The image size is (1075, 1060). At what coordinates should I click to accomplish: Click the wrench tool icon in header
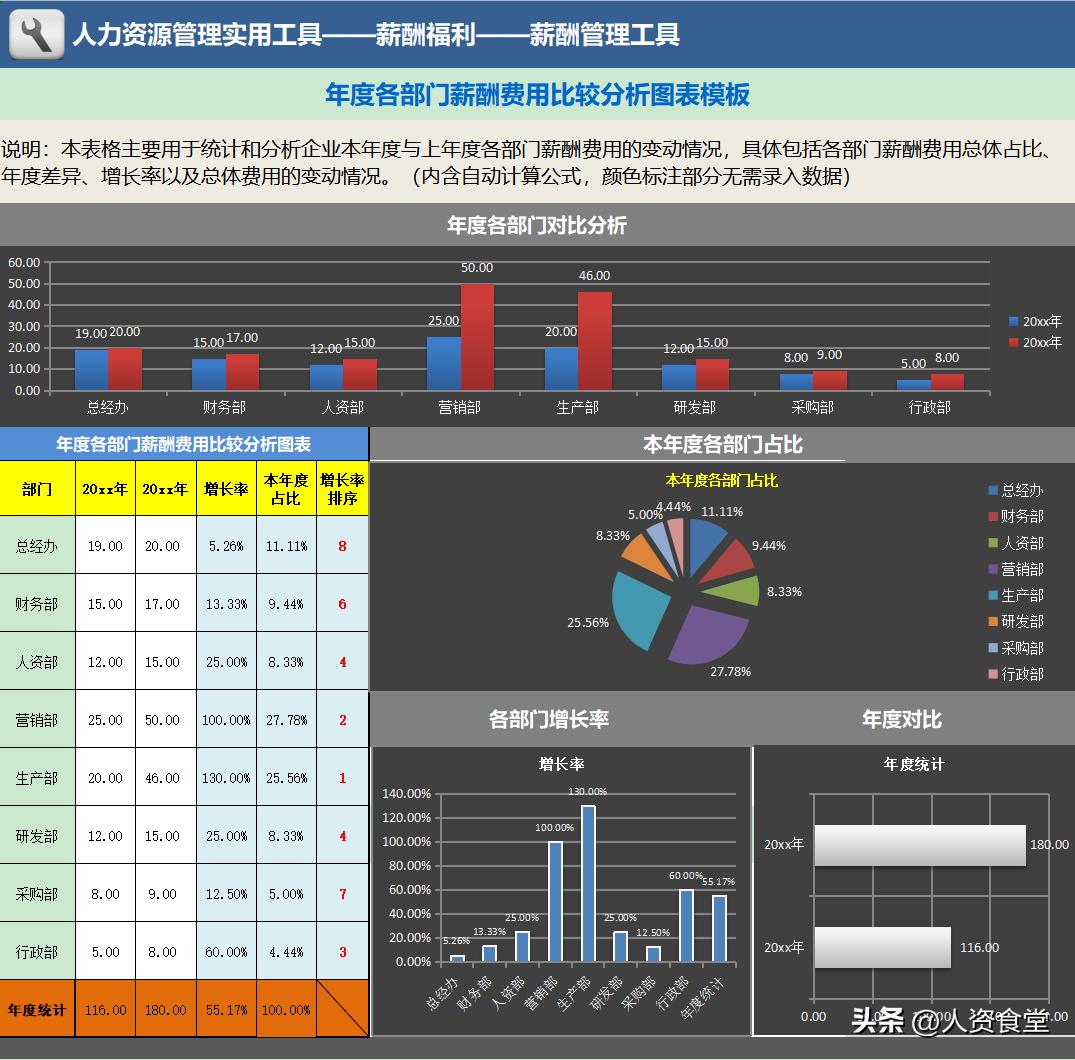[34, 32]
